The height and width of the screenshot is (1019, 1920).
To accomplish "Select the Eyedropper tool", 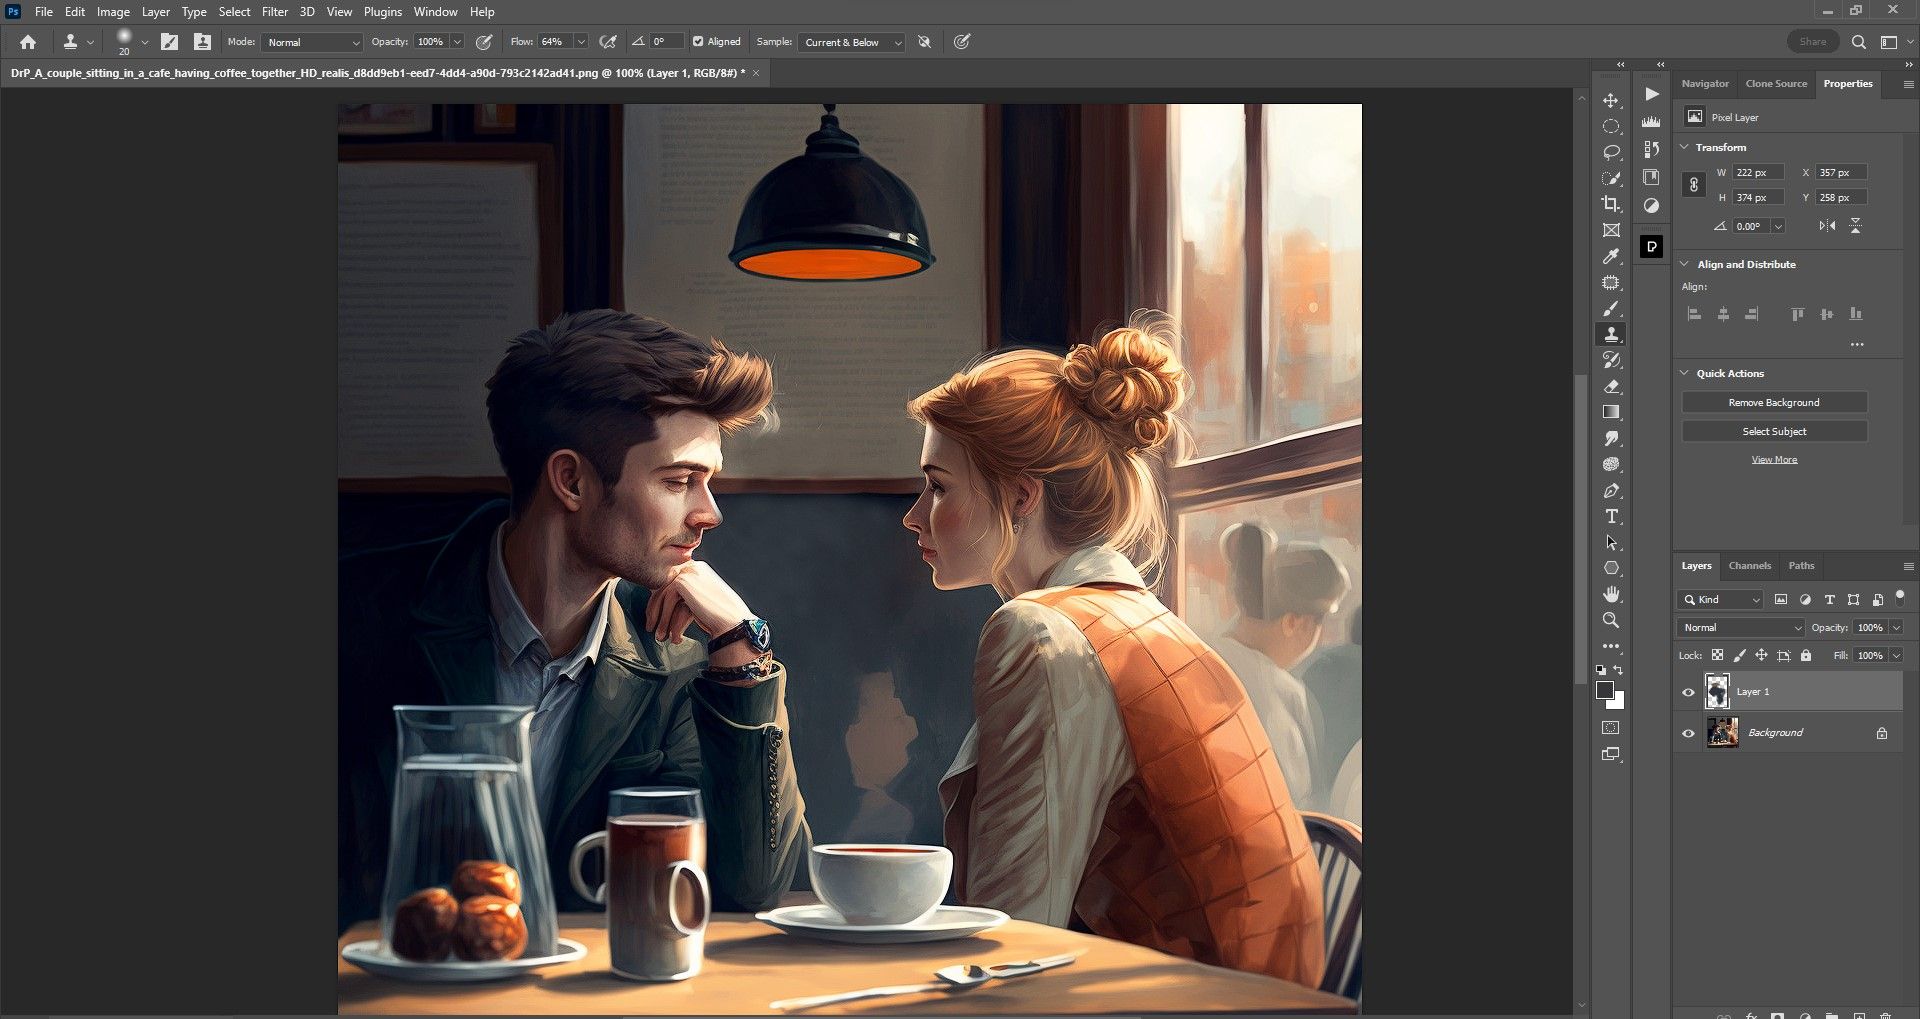I will coord(1611,257).
